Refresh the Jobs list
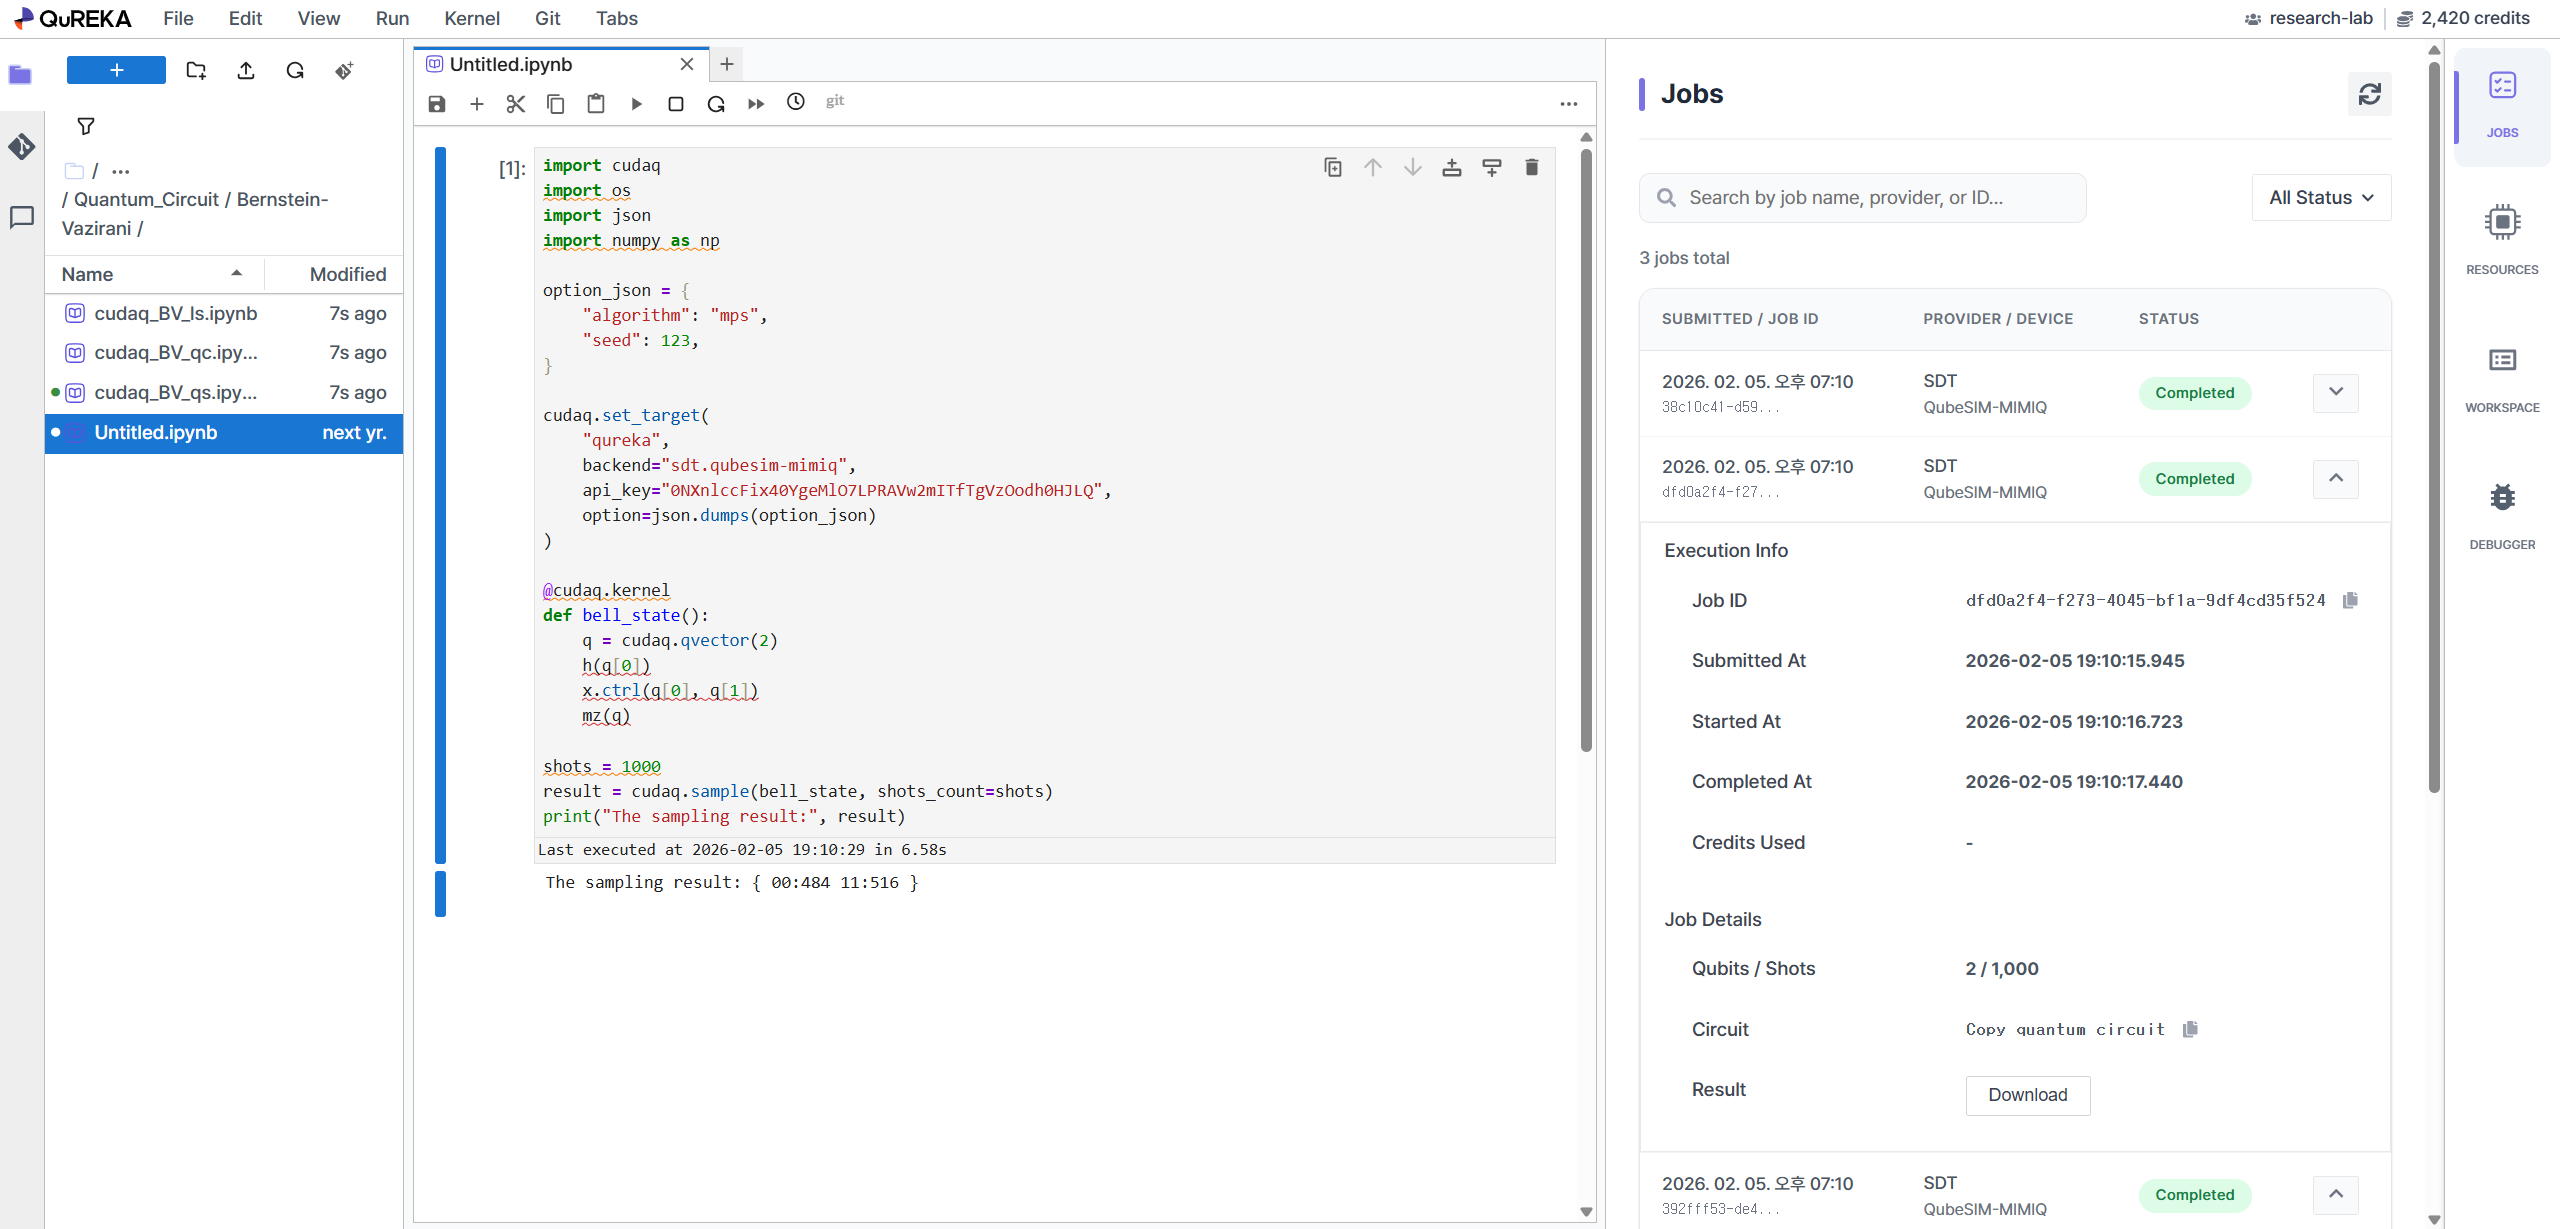This screenshot has height=1229, width=2560. (x=2369, y=94)
